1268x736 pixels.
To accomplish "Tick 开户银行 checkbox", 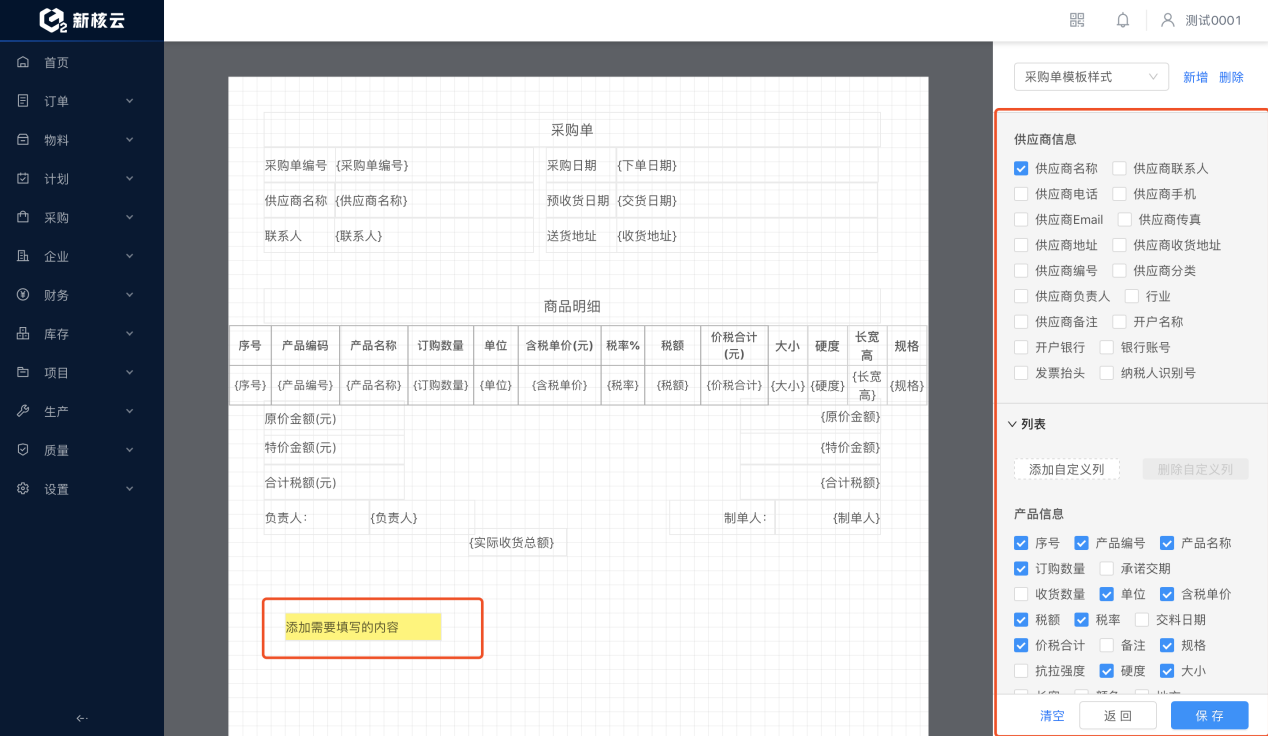I will coord(1021,347).
